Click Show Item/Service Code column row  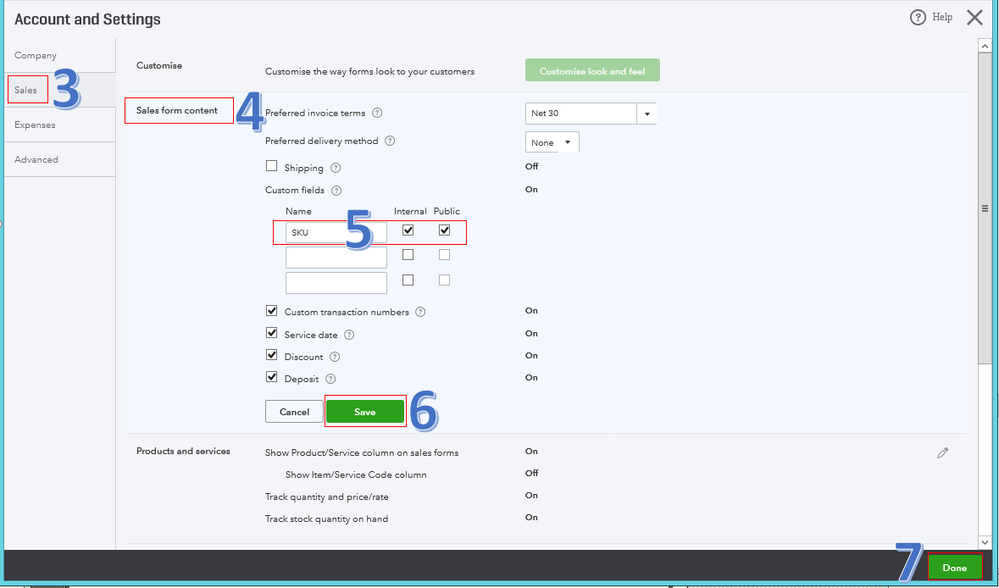tap(356, 475)
